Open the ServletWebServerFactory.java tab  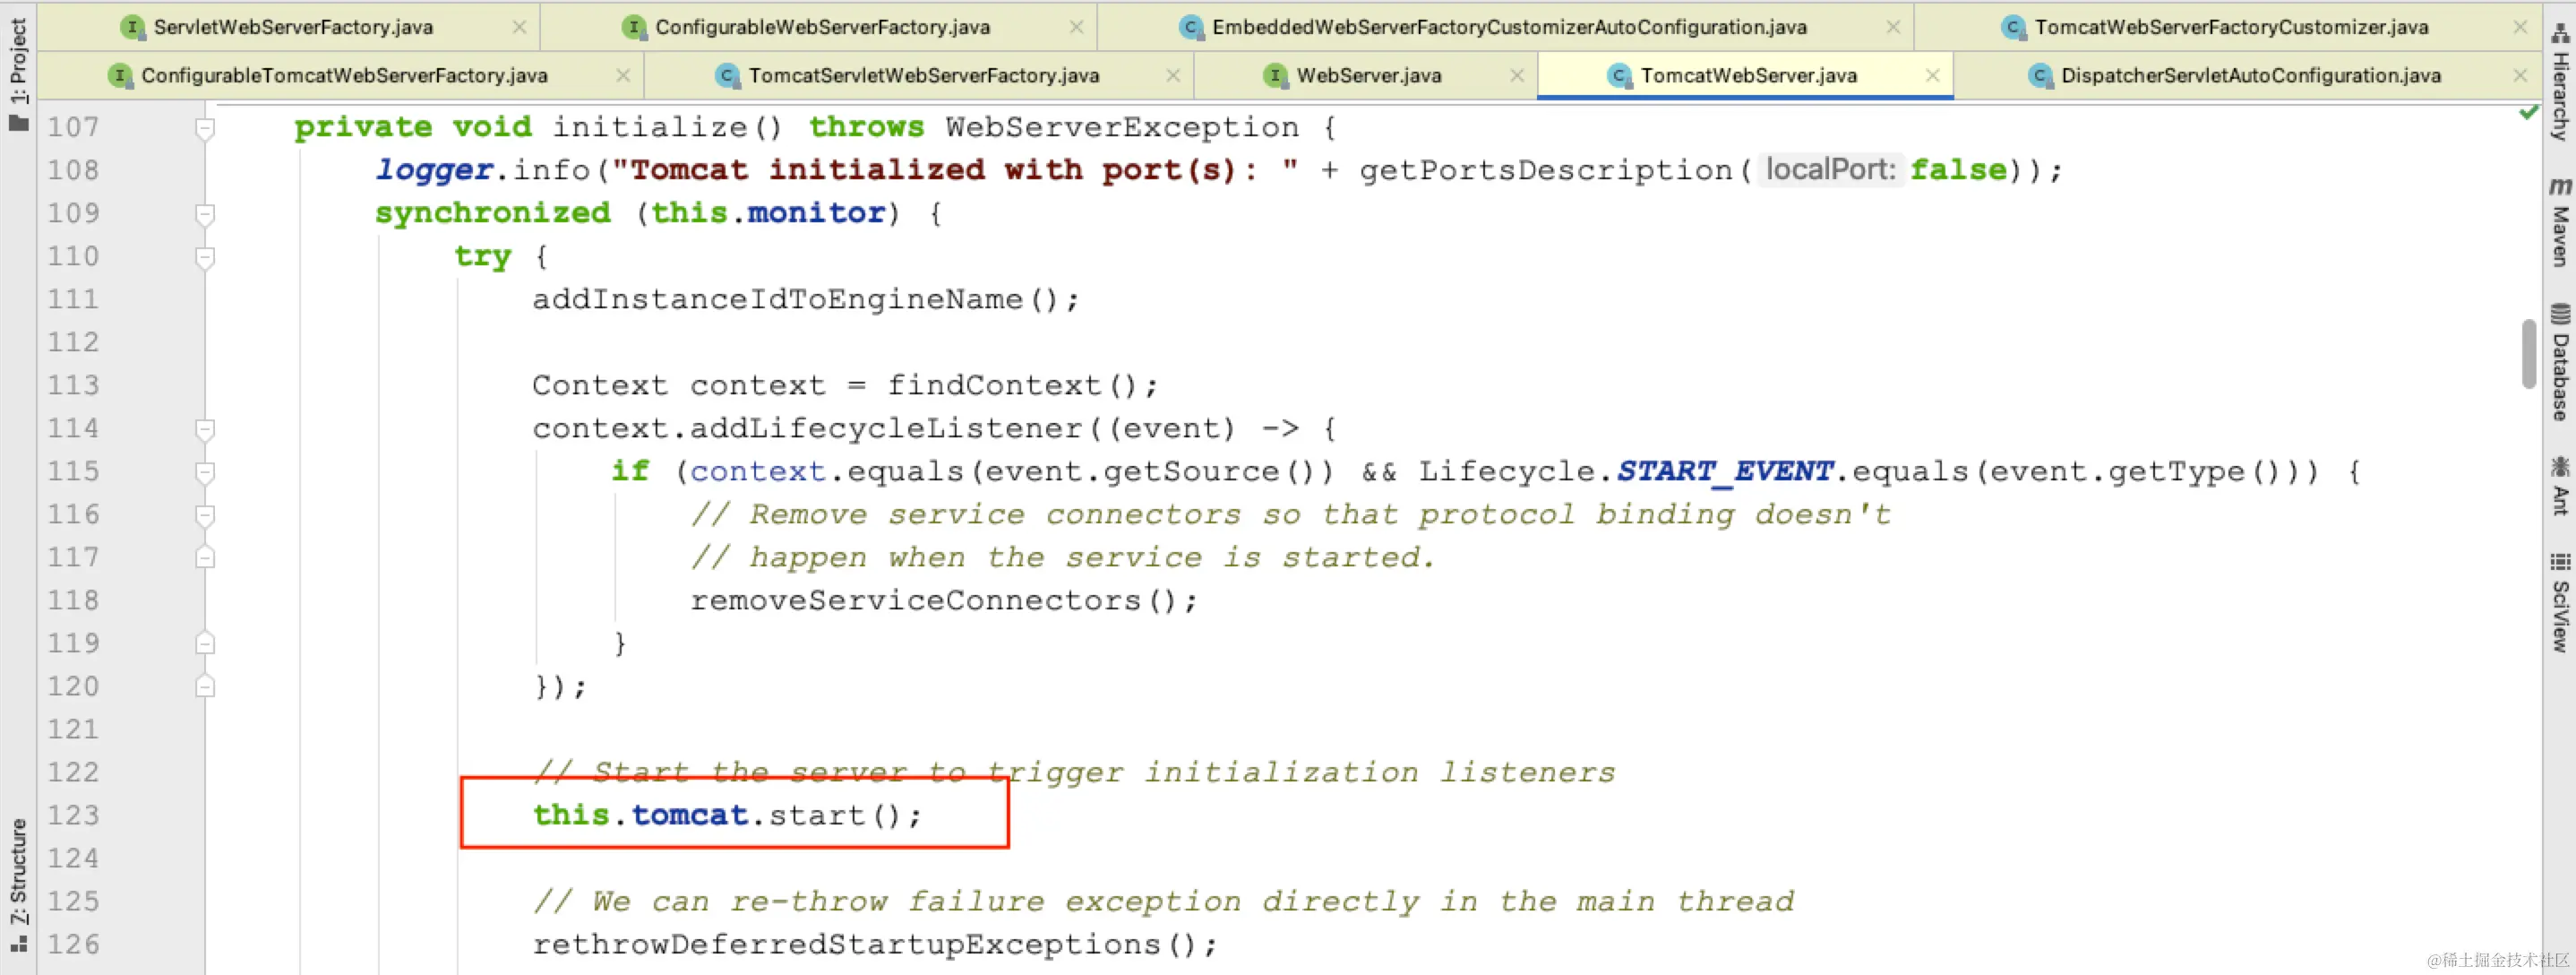point(292,27)
